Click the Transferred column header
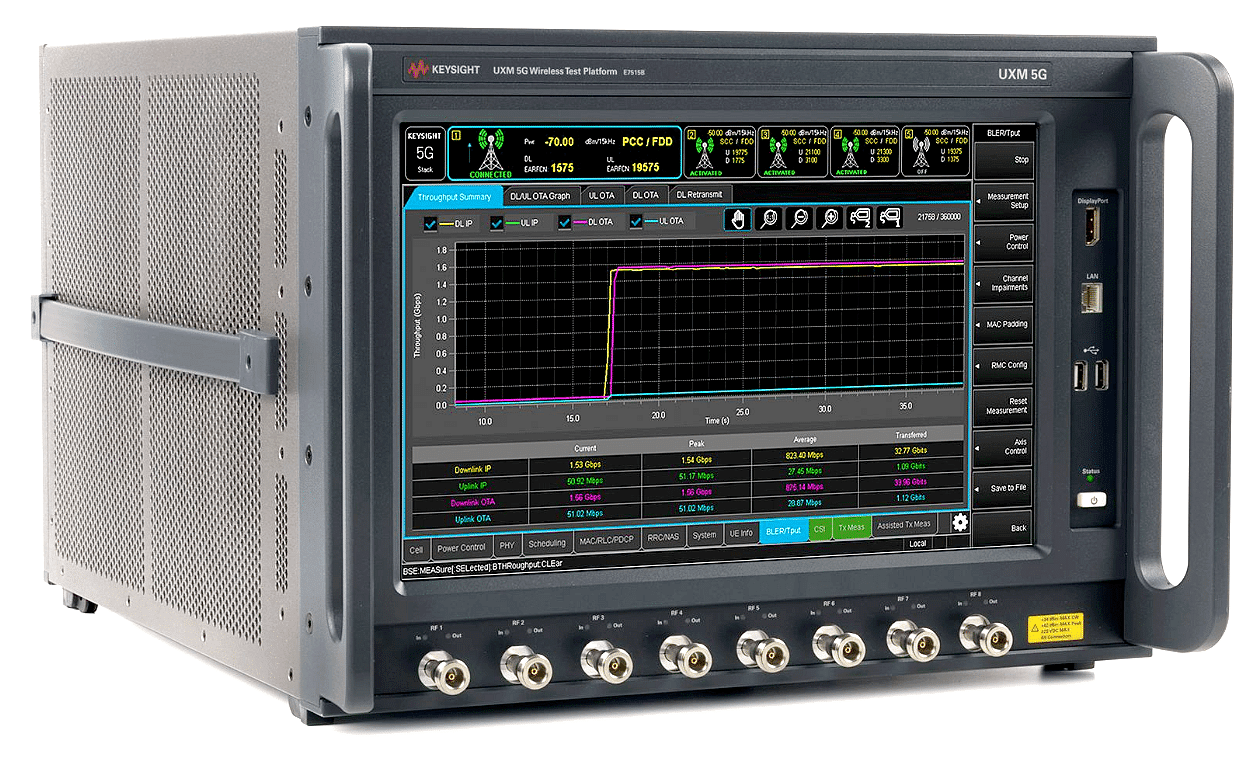 pyautogui.click(x=910, y=435)
